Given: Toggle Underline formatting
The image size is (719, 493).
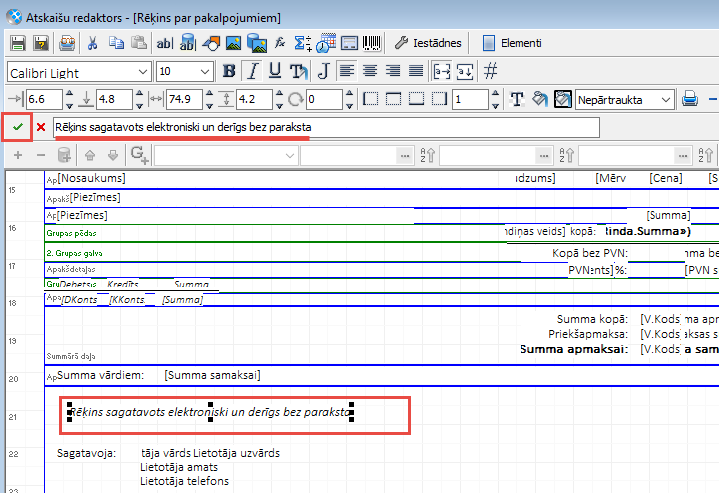Looking at the screenshot, I should coord(275,71).
